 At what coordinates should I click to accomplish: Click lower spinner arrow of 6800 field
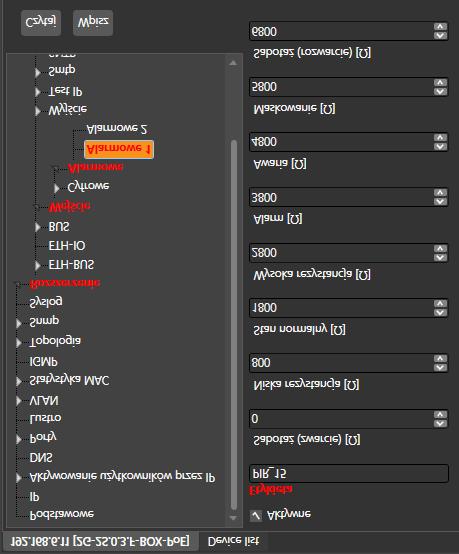[440, 36]
